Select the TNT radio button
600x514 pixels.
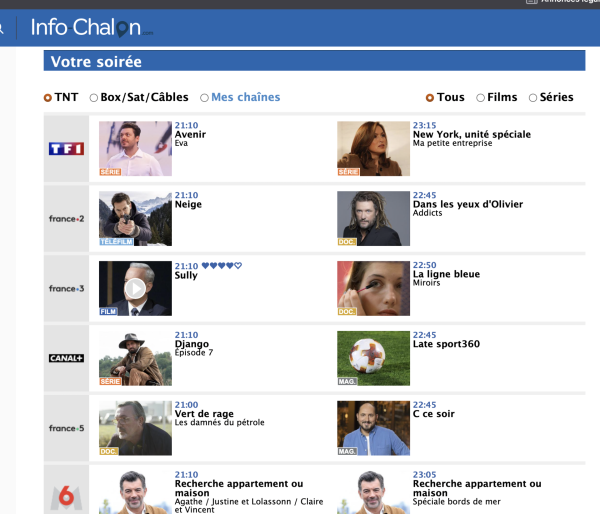(47, 98)
